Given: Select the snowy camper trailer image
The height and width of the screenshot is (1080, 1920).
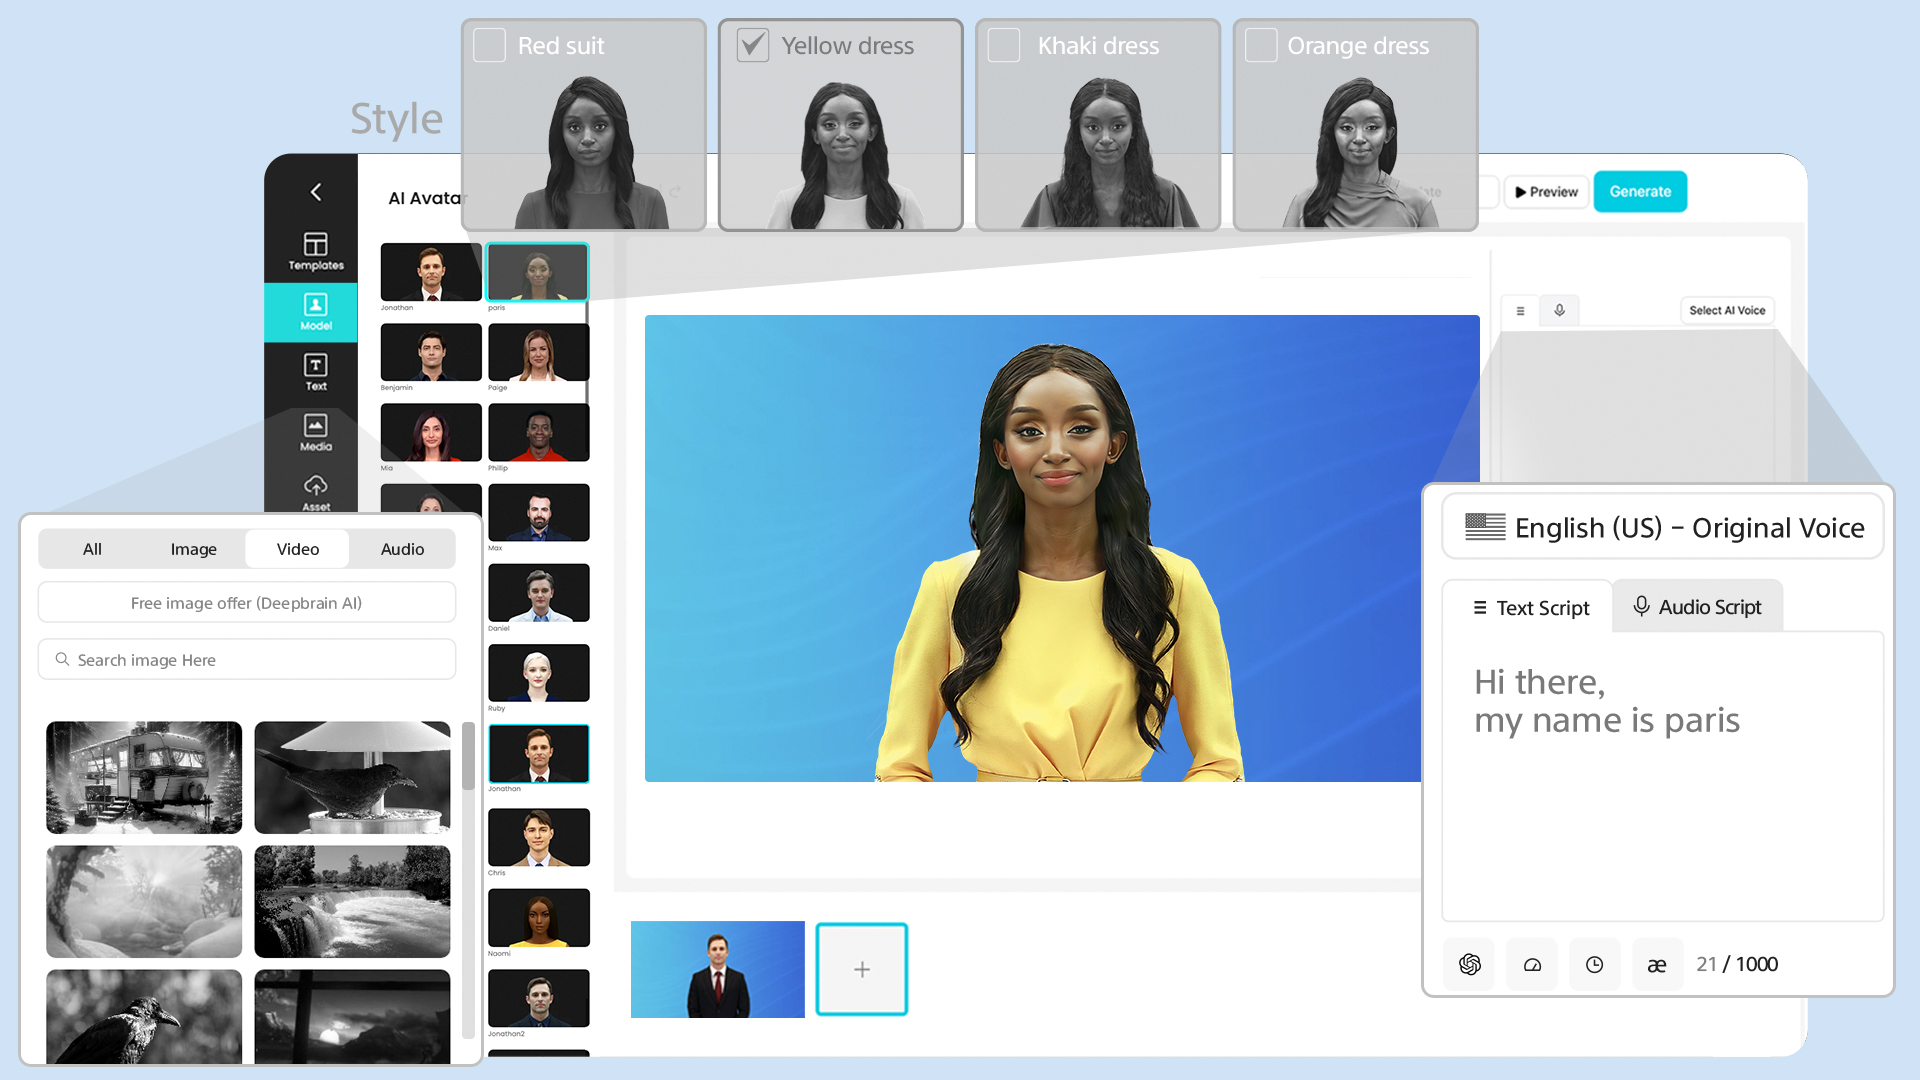Looking at the screenshot, I should click(144, 777).
